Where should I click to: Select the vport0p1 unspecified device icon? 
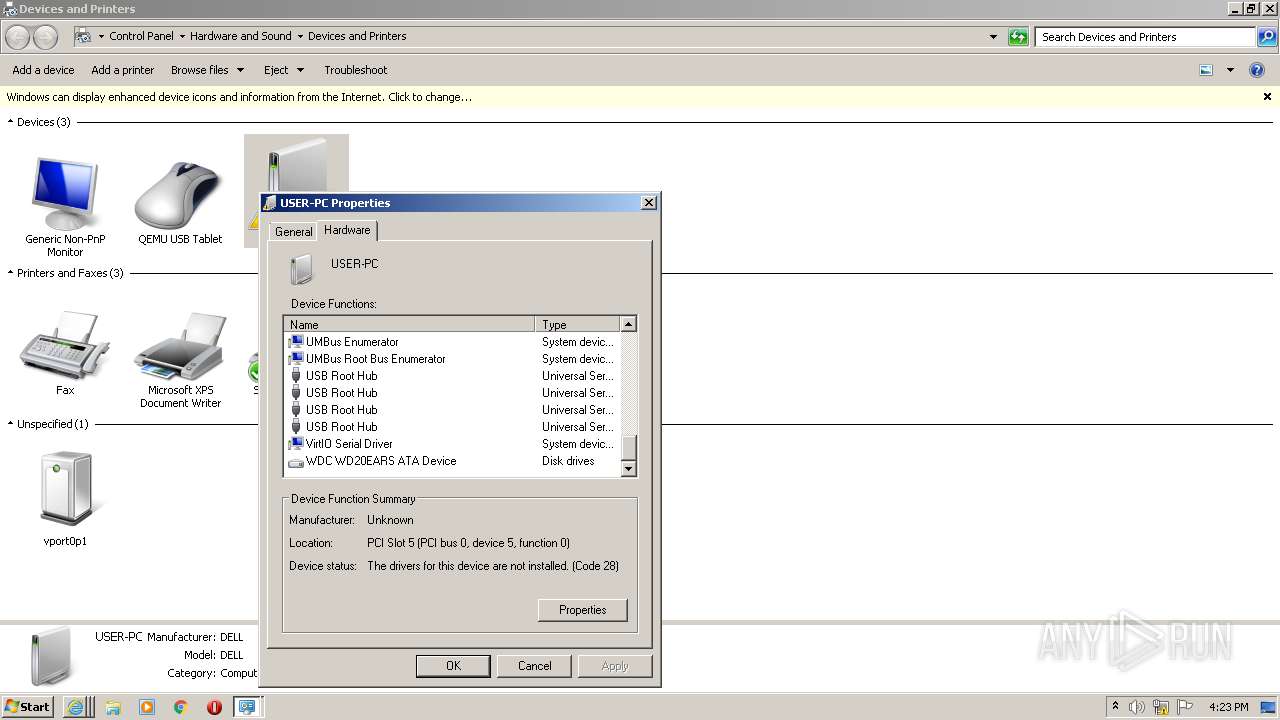click(66, 489)
